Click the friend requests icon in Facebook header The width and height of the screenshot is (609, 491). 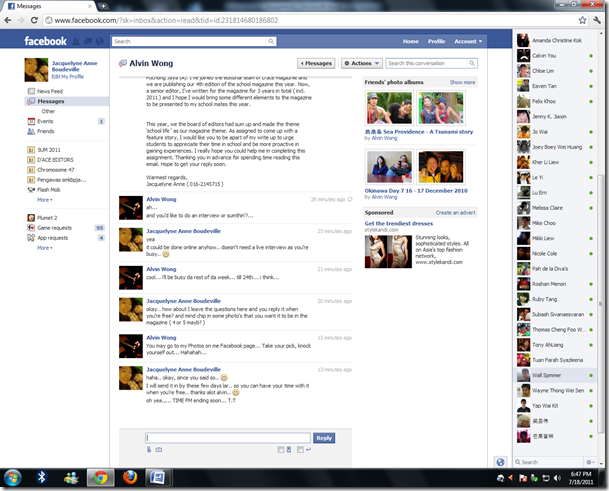tap(76, 41)
